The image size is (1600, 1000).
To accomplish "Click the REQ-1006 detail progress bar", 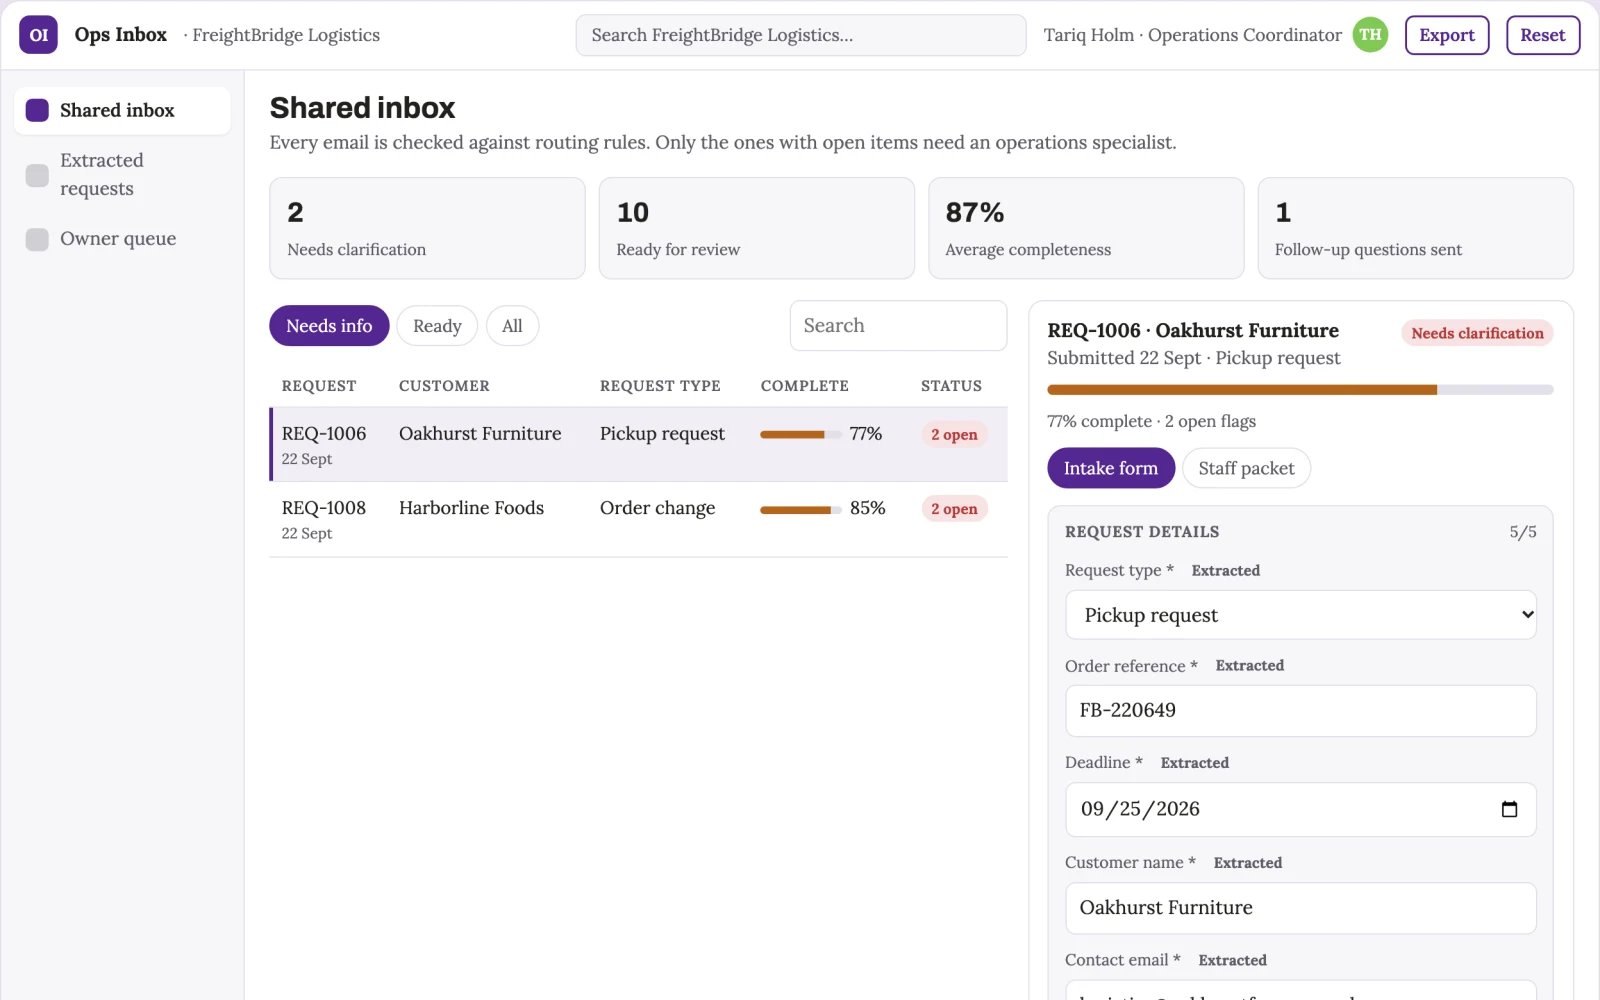I will click(x=1300, y=390).
